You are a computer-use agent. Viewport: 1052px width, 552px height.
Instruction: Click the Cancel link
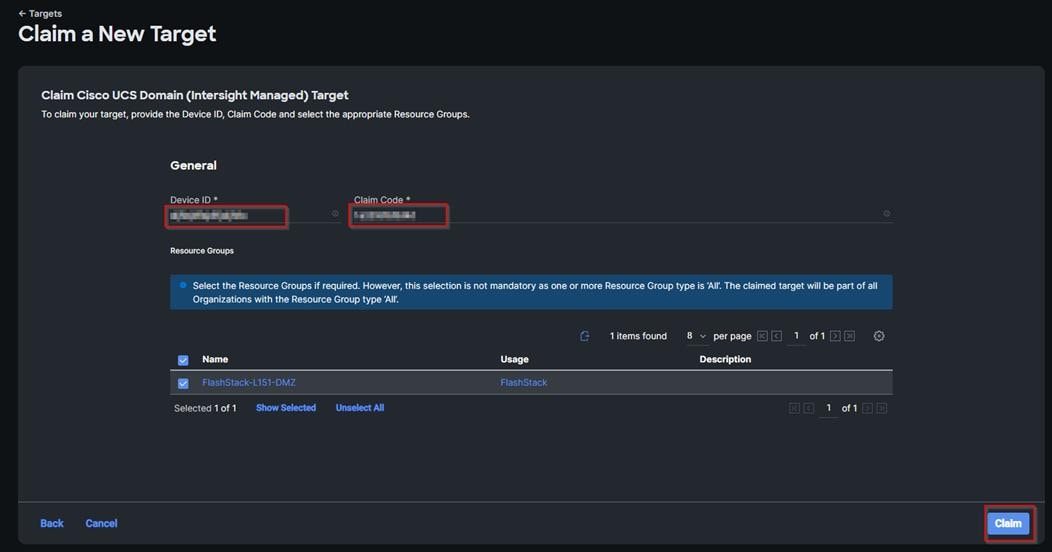(x=101, y=523)
